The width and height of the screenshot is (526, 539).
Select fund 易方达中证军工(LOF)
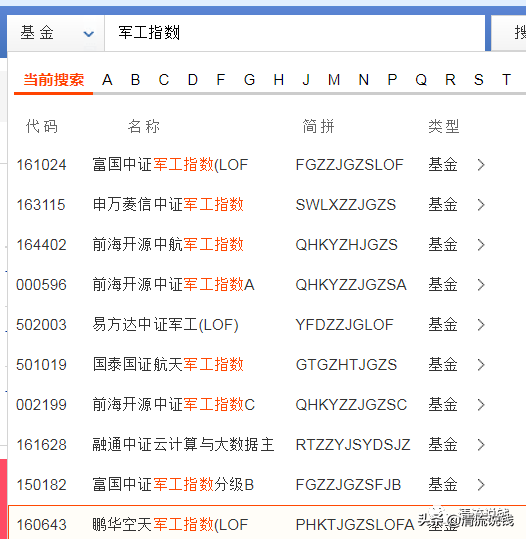(x=165, y=325)
